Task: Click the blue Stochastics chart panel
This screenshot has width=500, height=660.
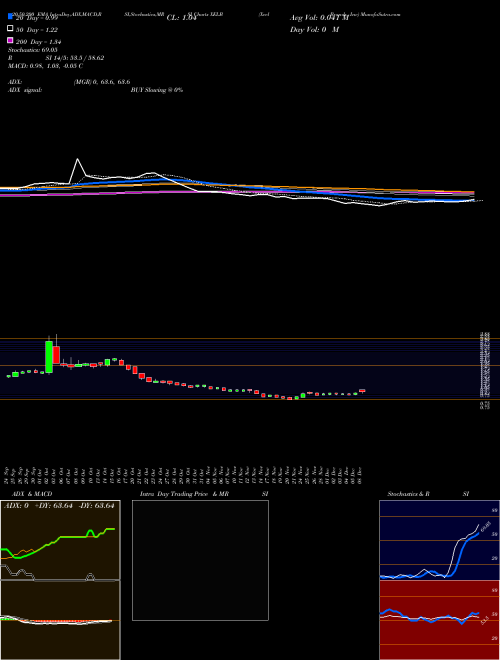Action: pyautogui.click(x=439, y=540)
